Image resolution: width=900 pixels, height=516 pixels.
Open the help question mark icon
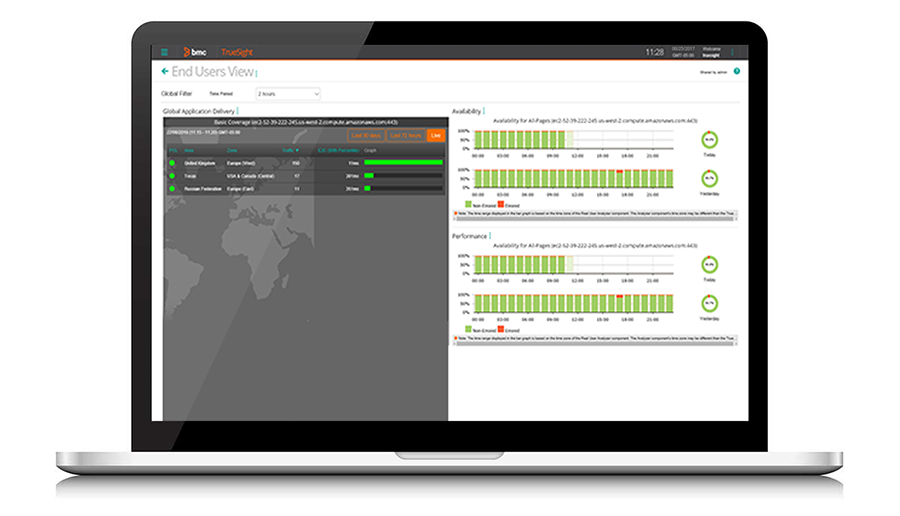tap(736, 72)
